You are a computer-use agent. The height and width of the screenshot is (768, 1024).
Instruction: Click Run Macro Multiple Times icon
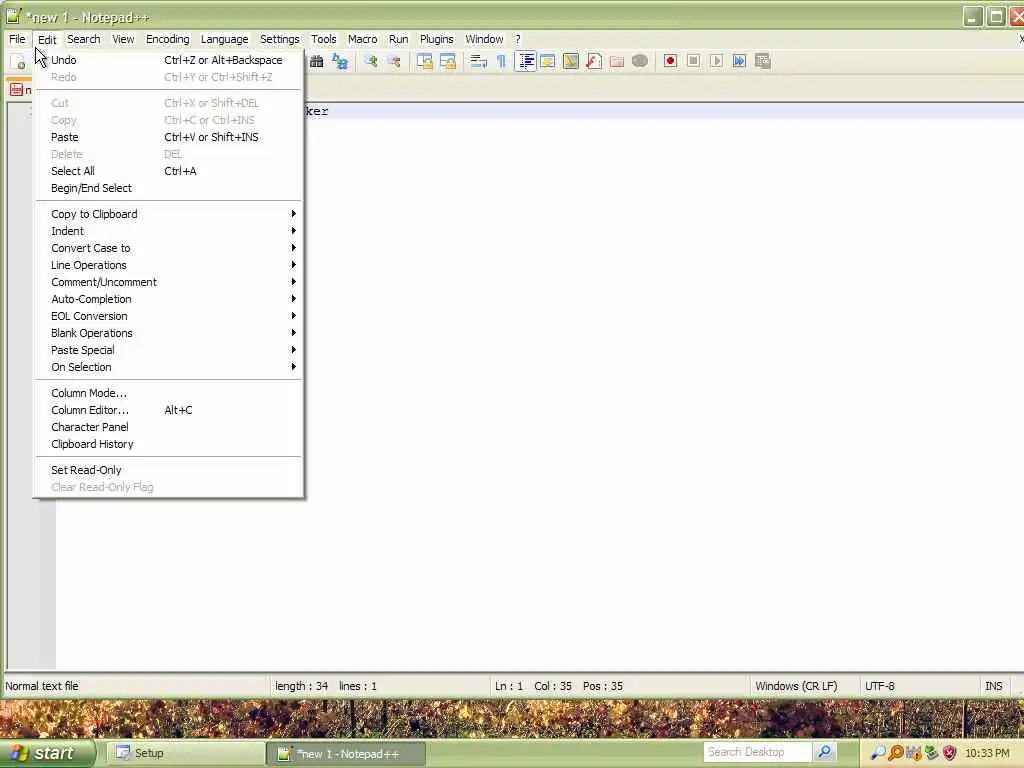tap(739, 61)
